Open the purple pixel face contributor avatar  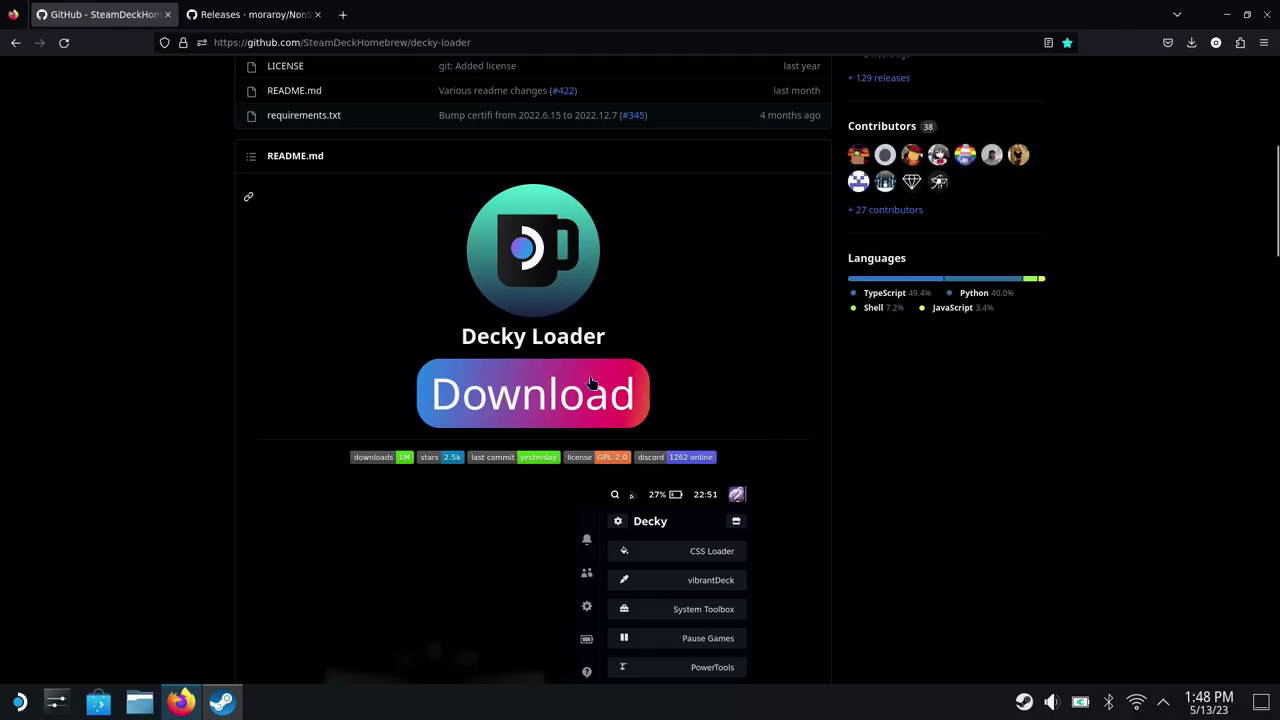pos(858,181)
